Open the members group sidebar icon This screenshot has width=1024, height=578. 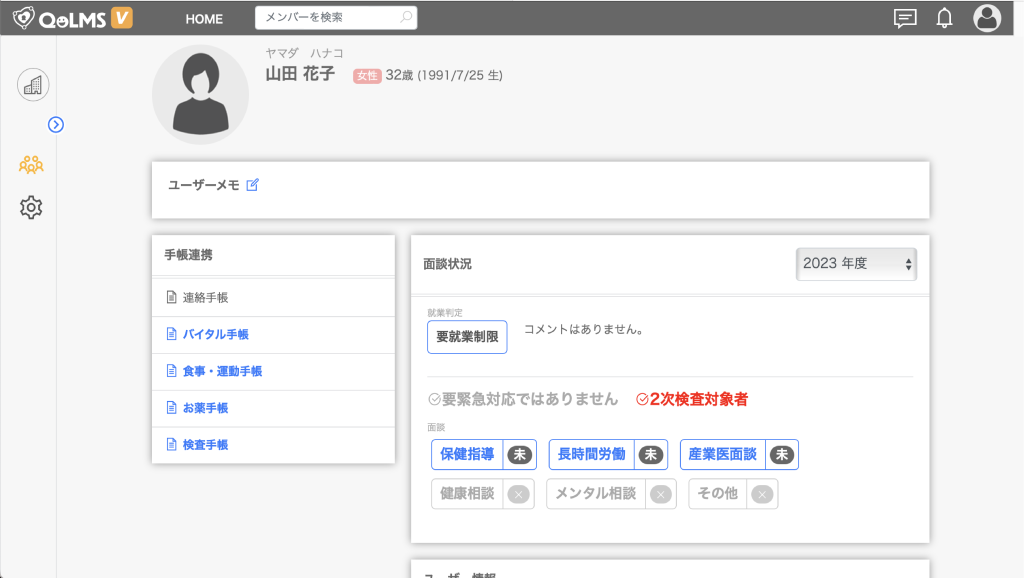[x=31, y=165]
